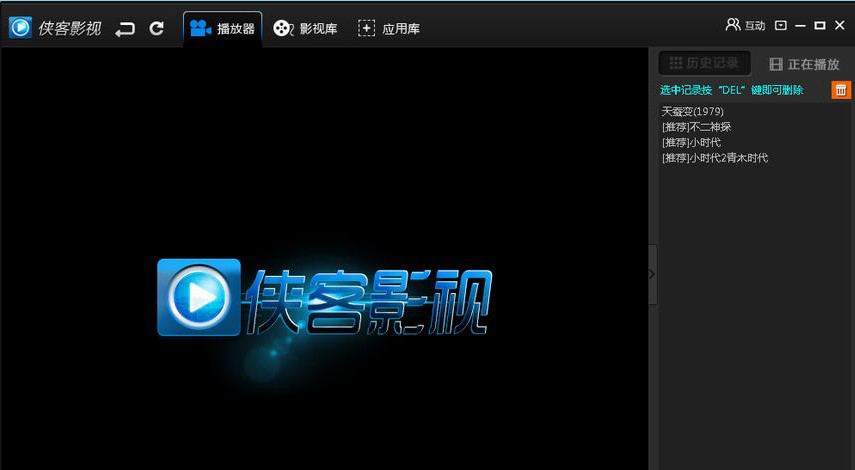Collapse the side panel with arrow handle
This screenshot has height=470, width=855.
pos(652,274)
